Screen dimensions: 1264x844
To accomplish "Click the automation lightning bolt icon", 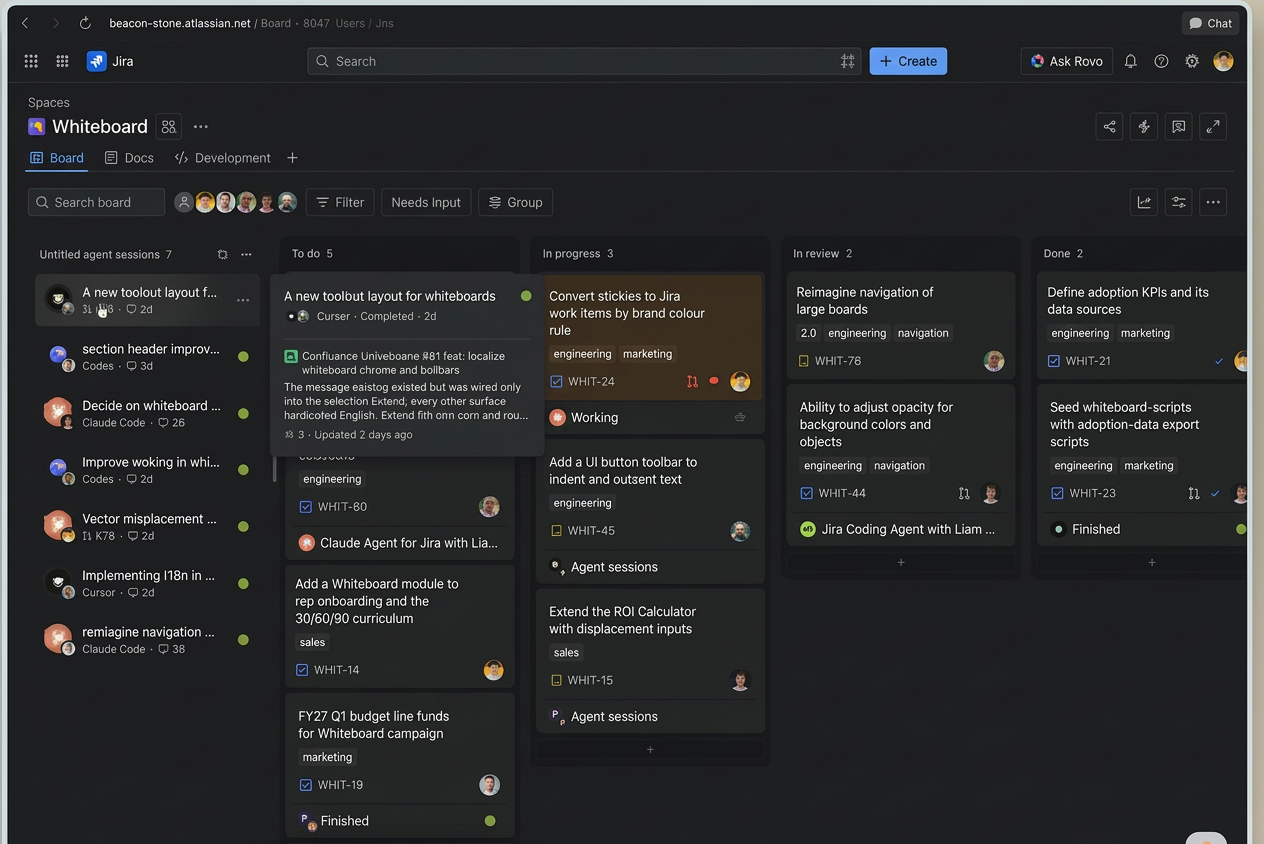I will pos(1144,126).
